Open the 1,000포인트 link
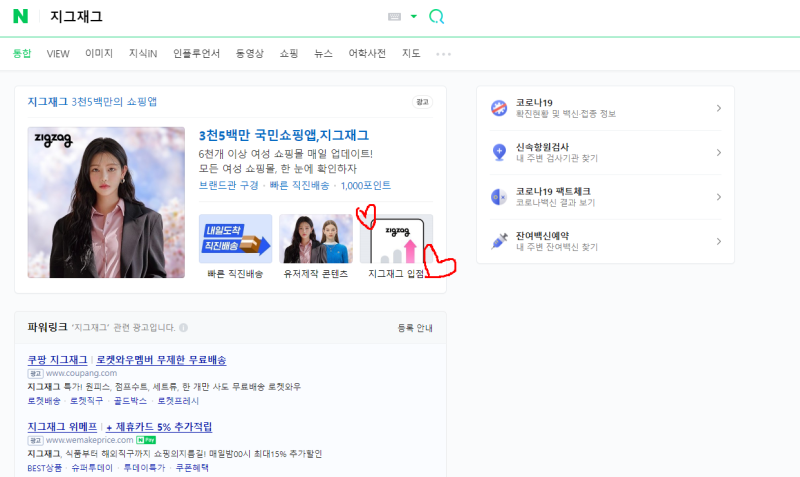800x477 pixels. tap(365, 185)
